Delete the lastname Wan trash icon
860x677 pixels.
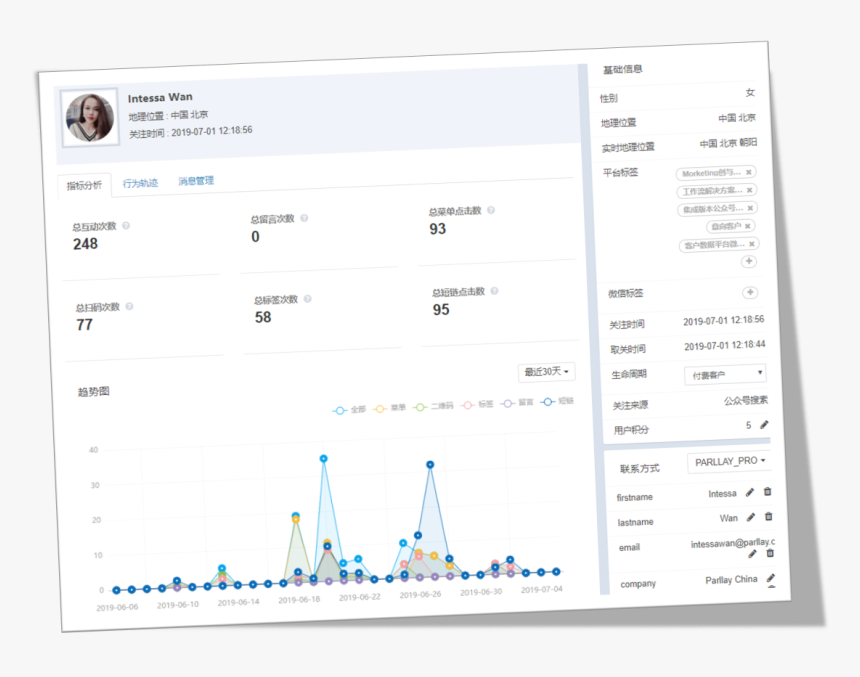(768, 516)
